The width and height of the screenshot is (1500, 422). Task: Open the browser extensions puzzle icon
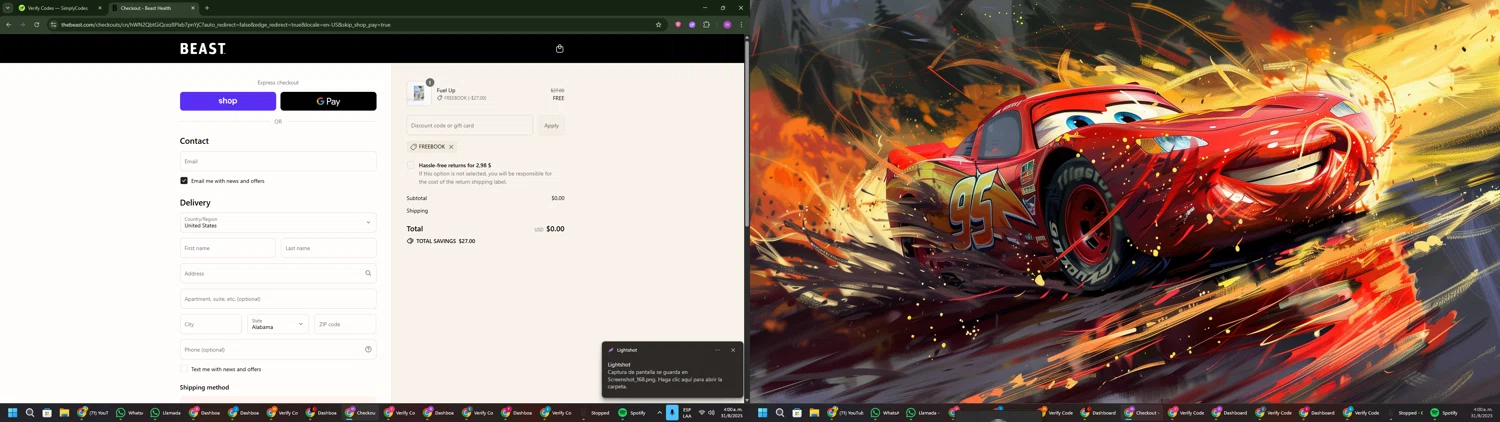pos(706,25)
